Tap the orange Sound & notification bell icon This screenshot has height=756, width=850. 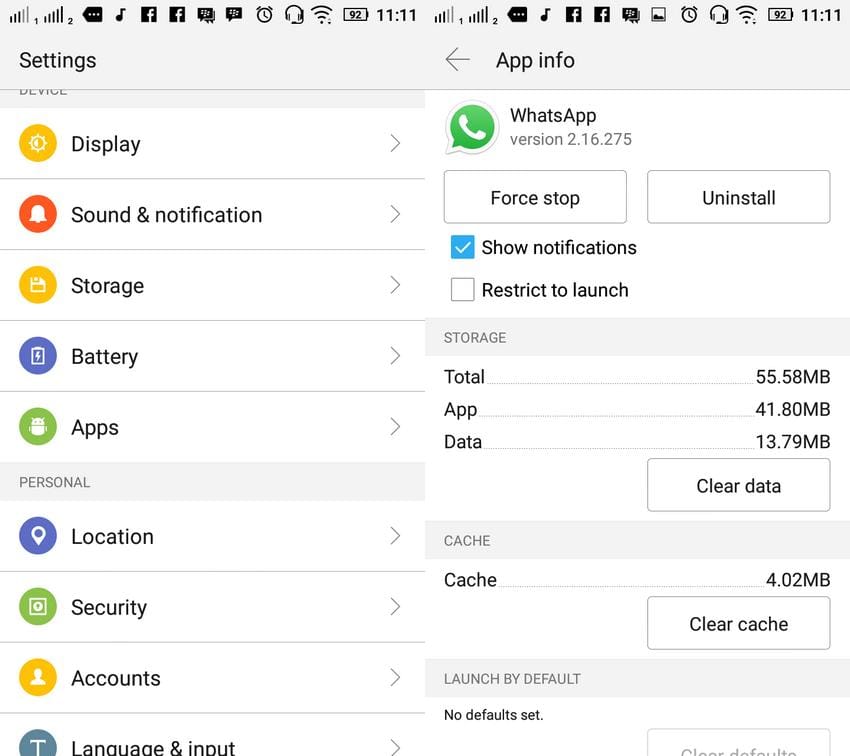[x=38, y=215]
